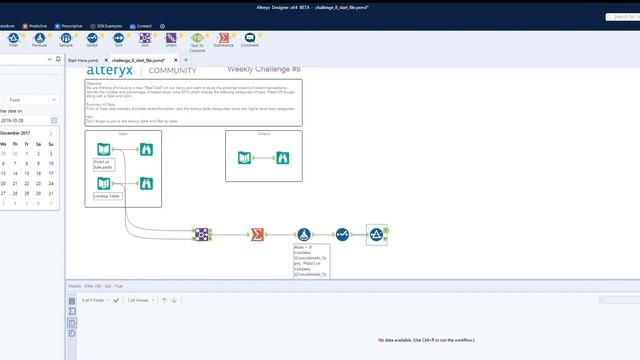640x360 pixels.
Task: Select the Summarize node on the canvas
Action: [257, 234]
